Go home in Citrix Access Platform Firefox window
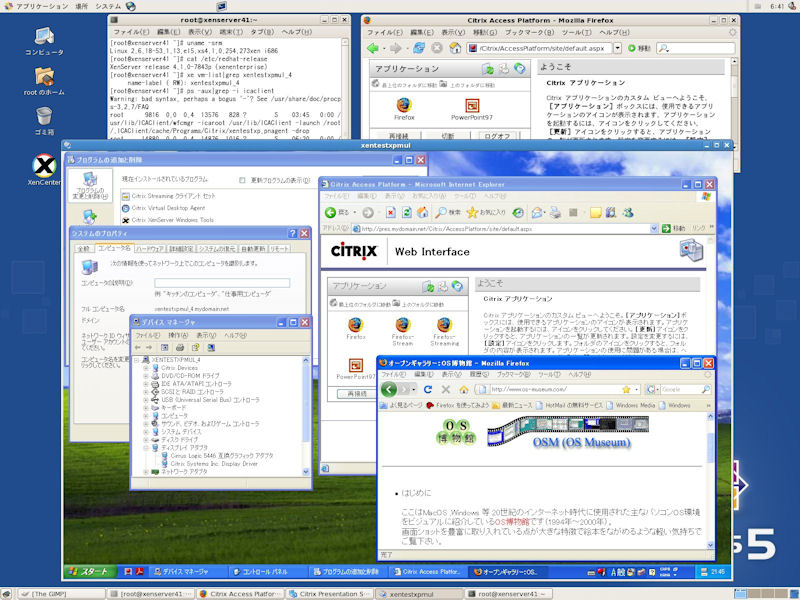The image size is (800, 600). point(455,48)
